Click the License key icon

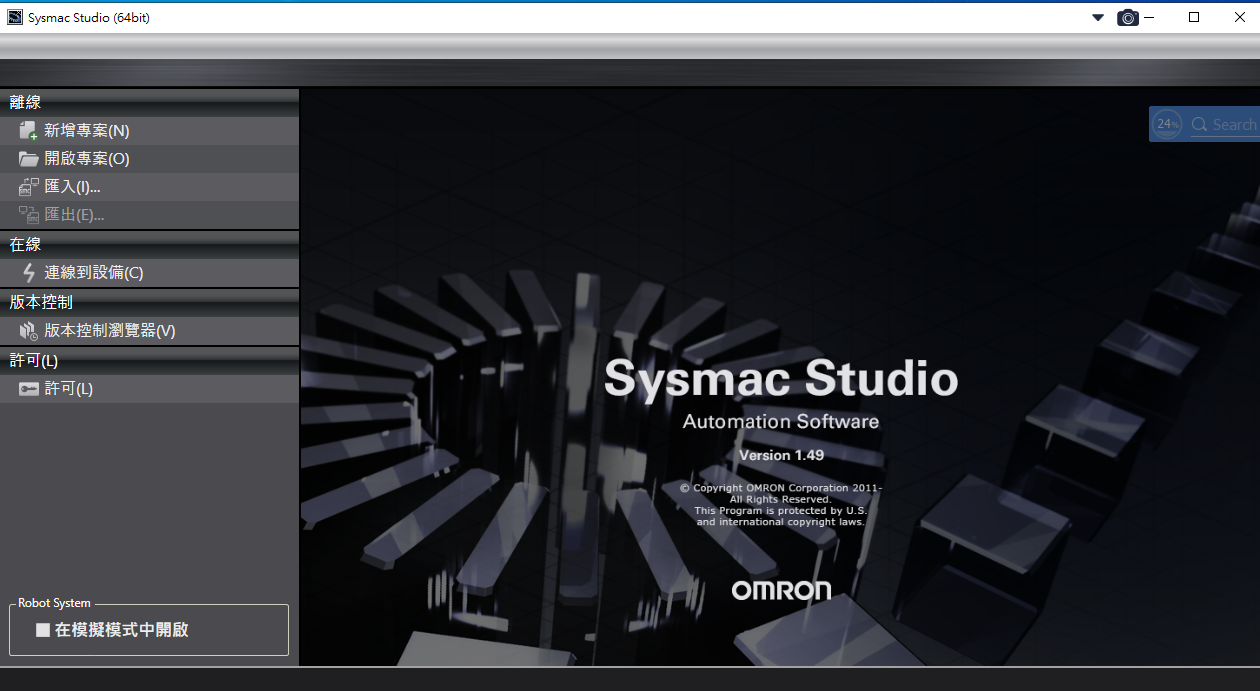point(28,389)
